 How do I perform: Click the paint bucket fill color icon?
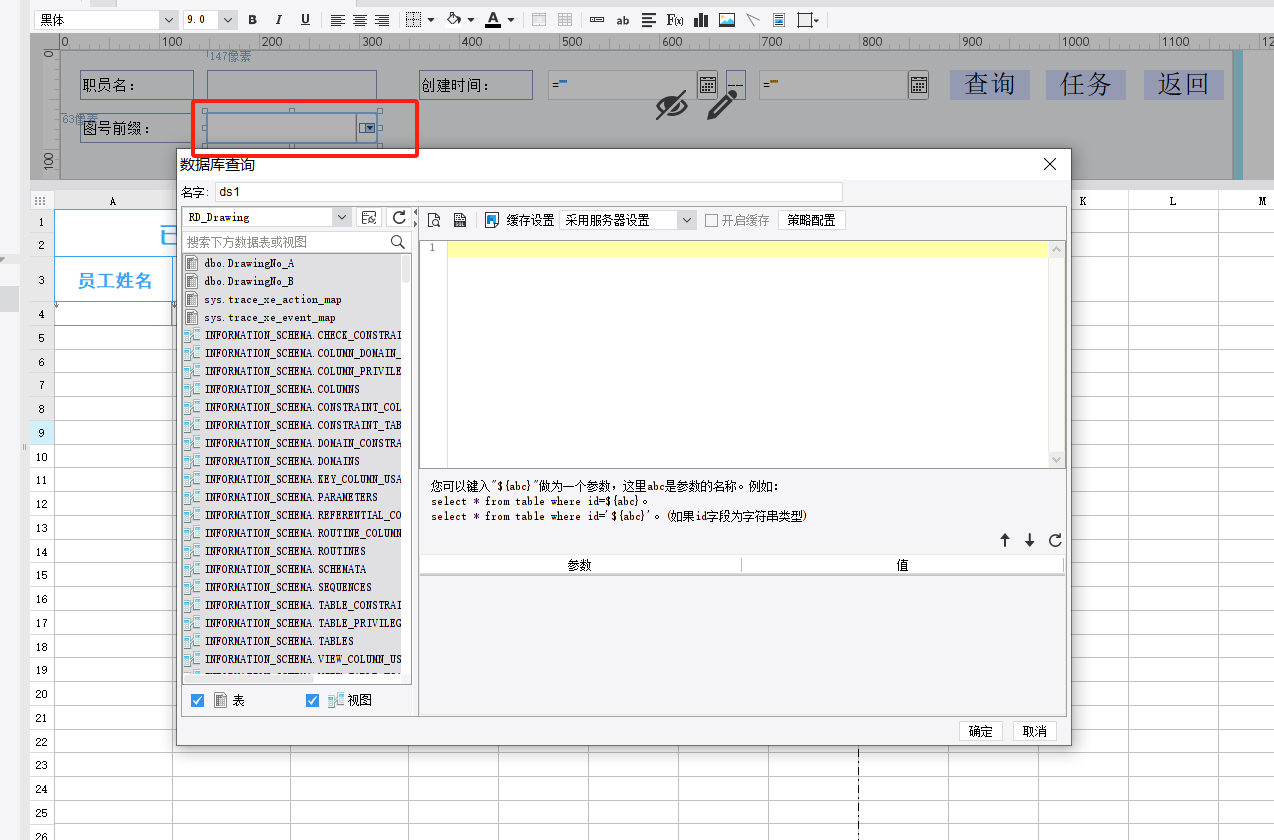point(454,20)
